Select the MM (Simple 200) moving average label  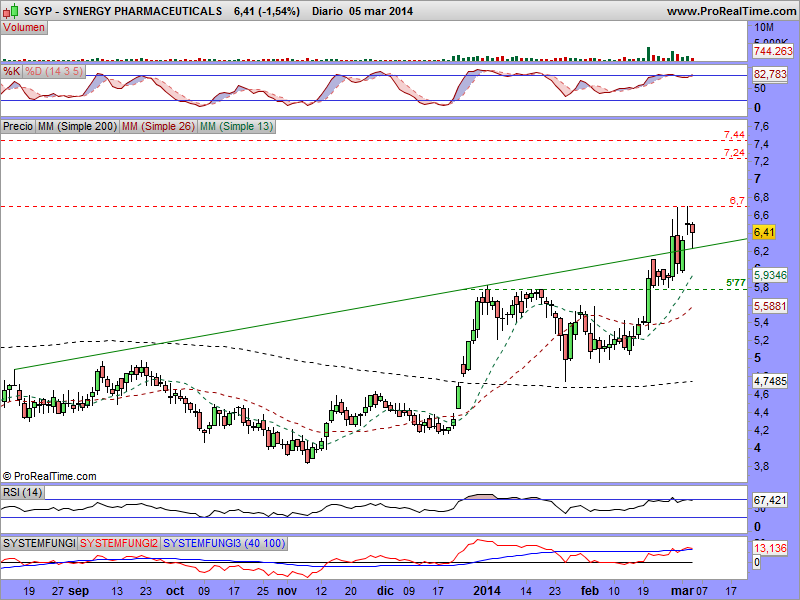78,126
